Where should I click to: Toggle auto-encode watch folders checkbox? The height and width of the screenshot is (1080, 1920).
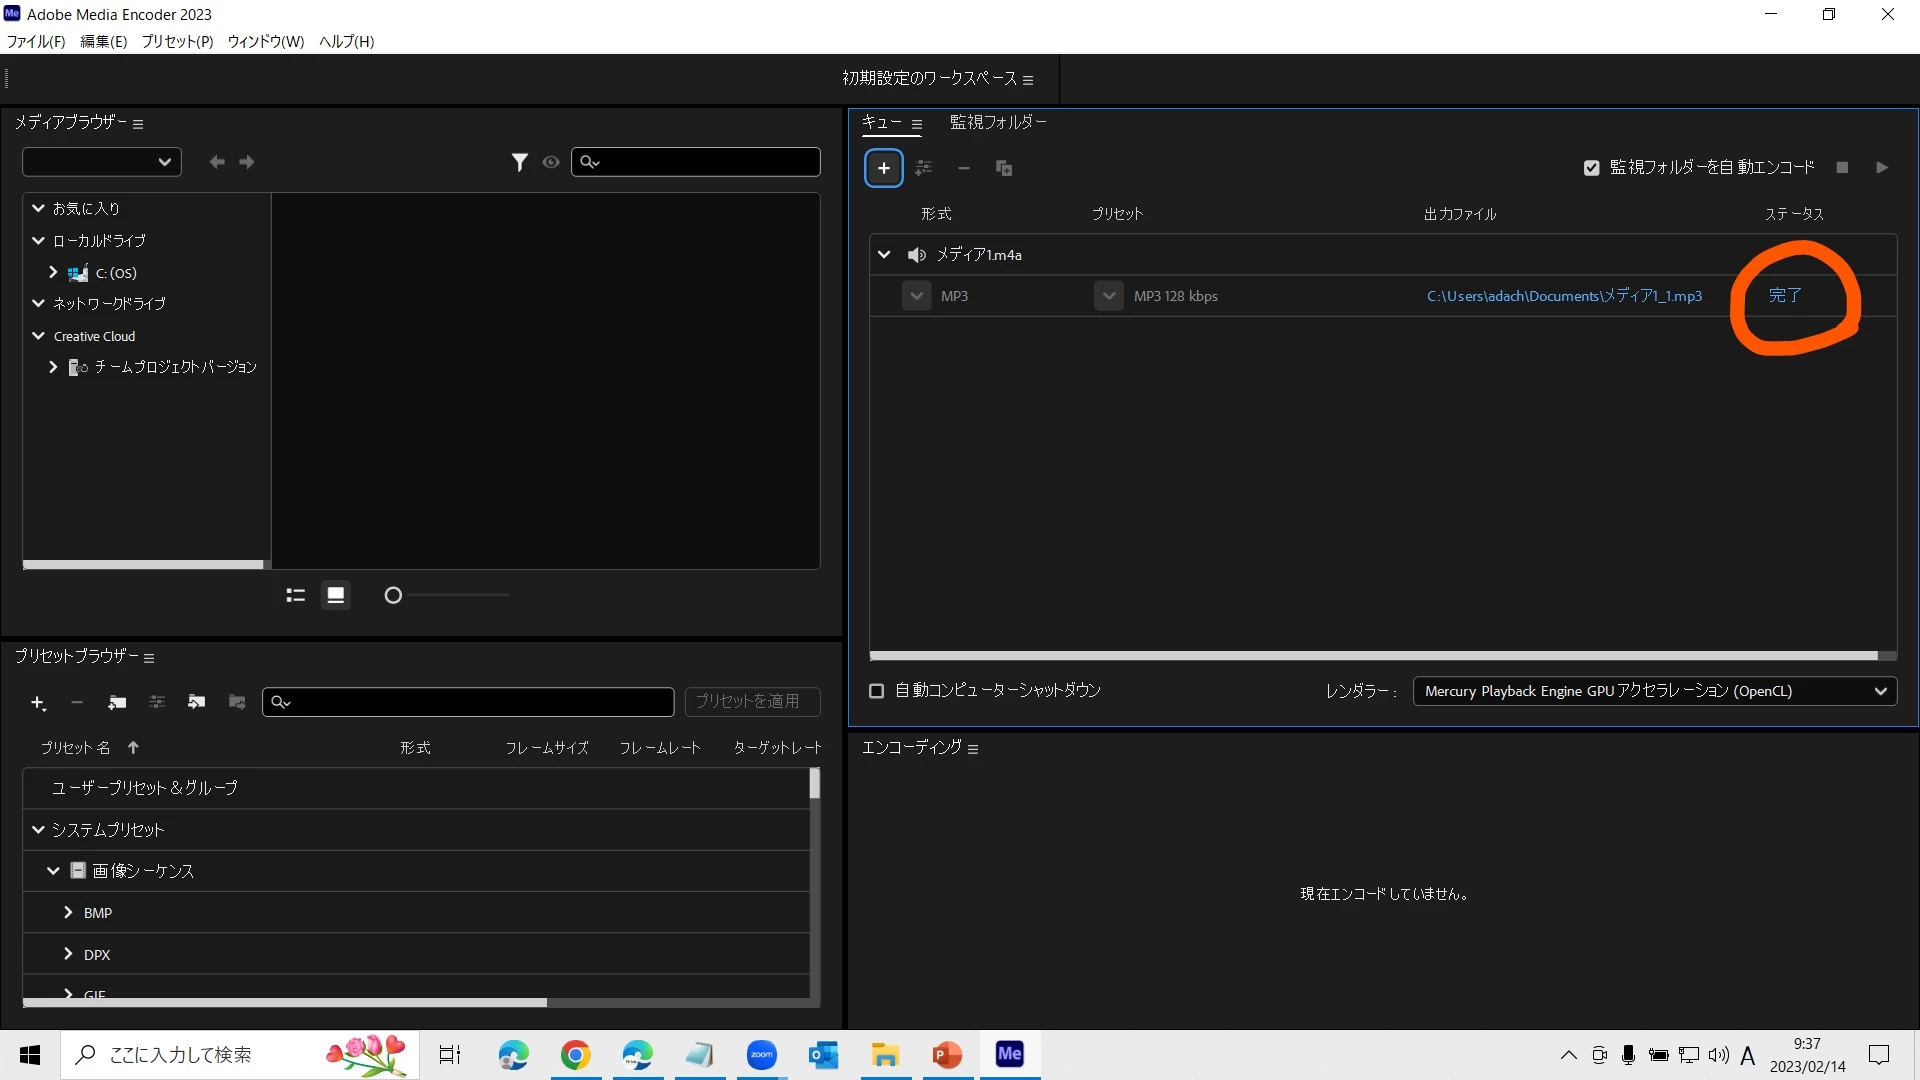click(1591, 168)
